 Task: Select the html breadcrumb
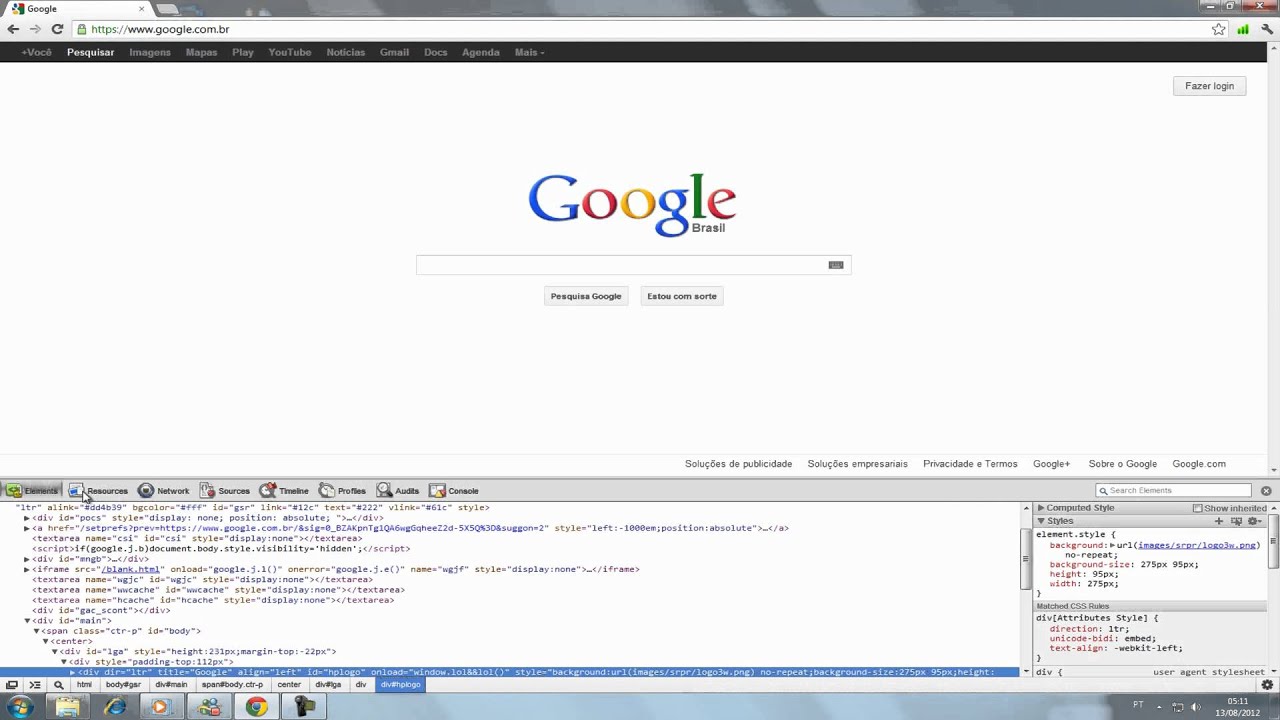pos(84,685)
